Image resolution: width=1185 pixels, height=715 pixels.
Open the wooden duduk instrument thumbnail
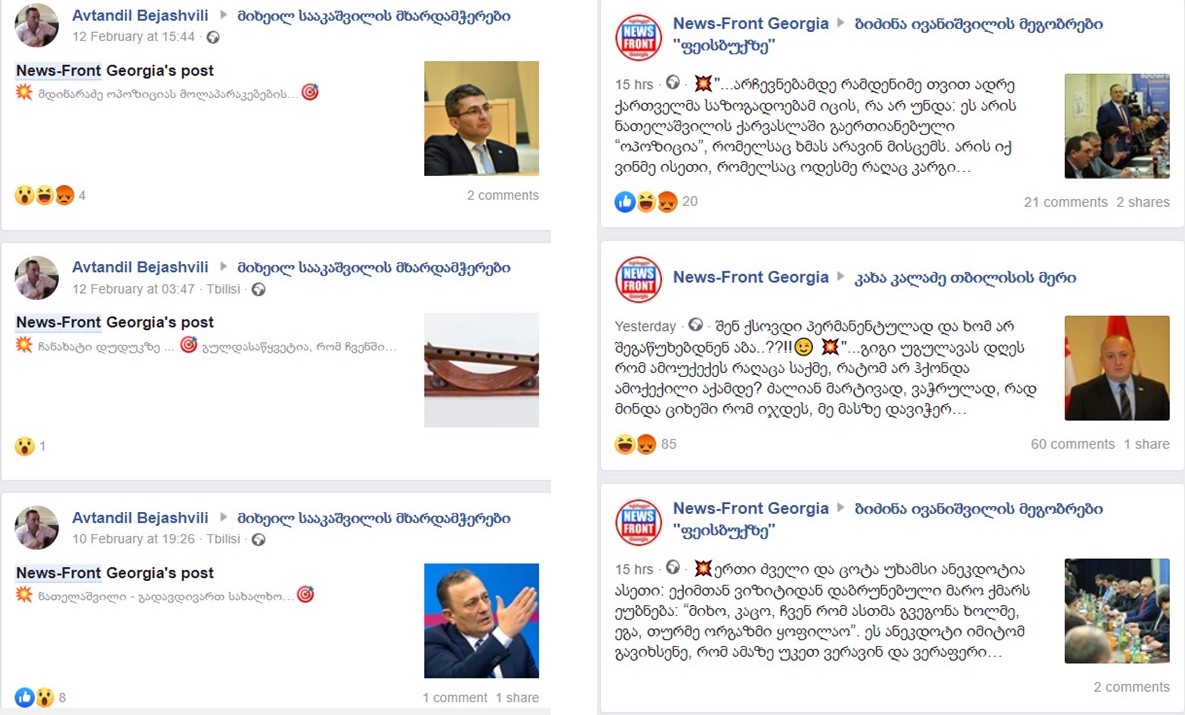pyautogui.click(x=481, y=370)
